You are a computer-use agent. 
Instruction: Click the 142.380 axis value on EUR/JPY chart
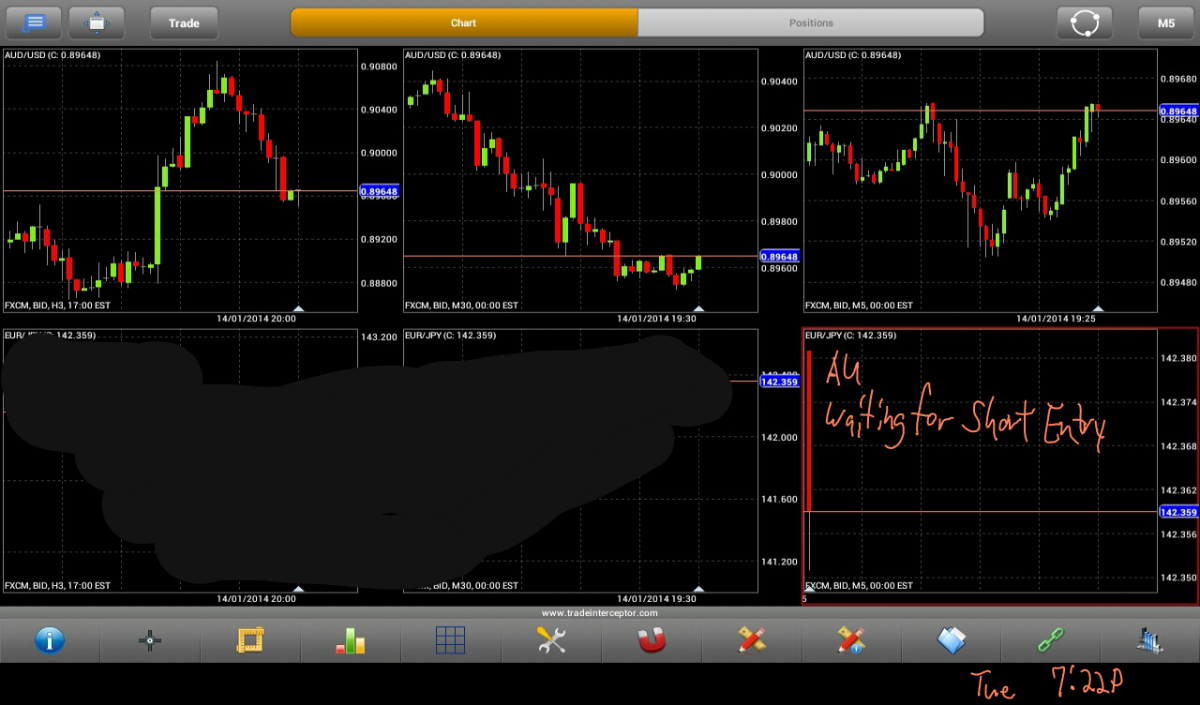click(x=1178, y=358)
